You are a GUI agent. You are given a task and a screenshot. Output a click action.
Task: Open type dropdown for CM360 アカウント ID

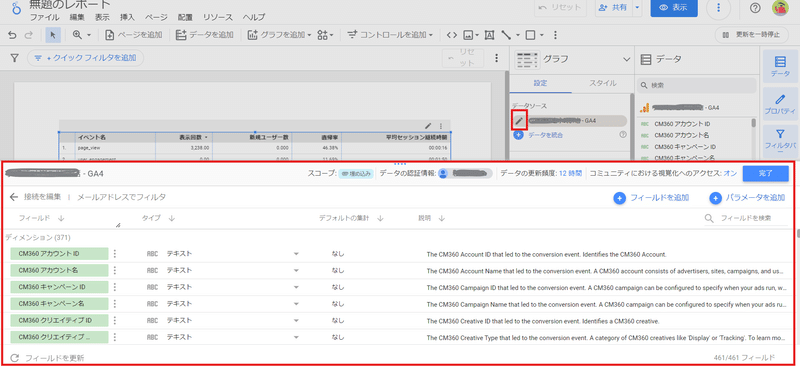(295, 254)
